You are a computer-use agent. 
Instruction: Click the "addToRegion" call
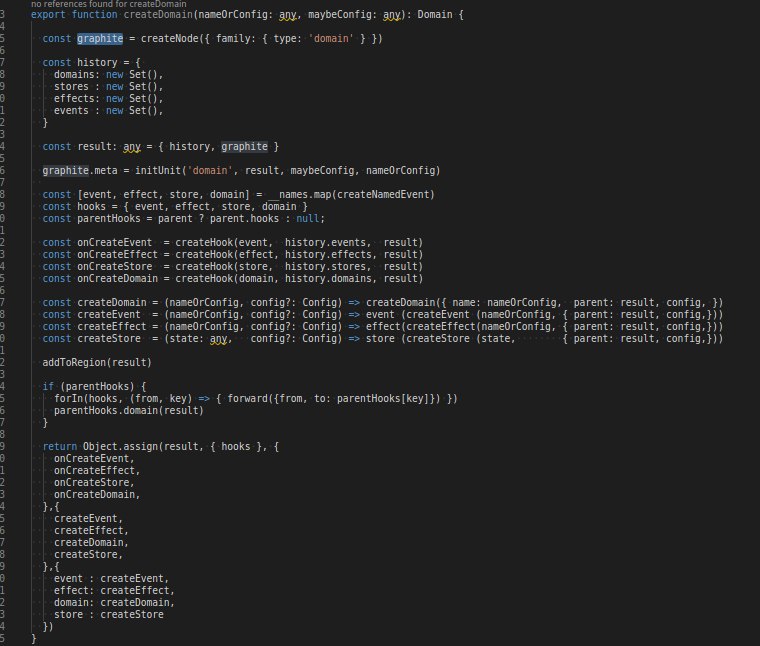click(74, 362)
